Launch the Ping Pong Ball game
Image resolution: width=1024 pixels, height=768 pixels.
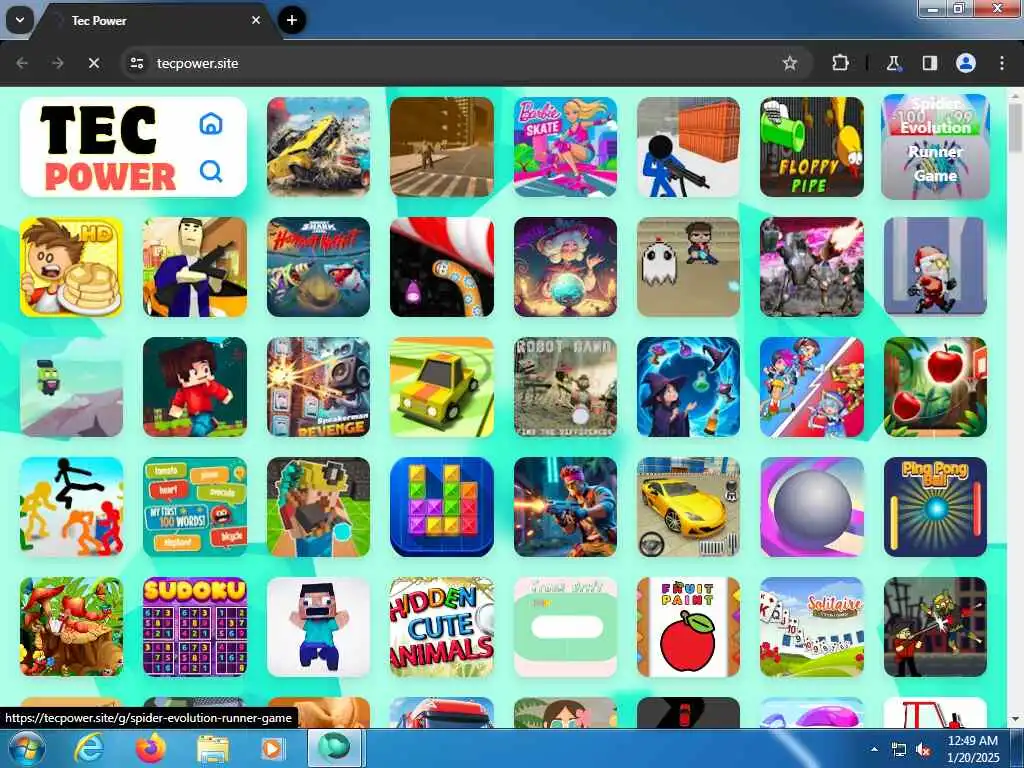(x=935, y=507)
